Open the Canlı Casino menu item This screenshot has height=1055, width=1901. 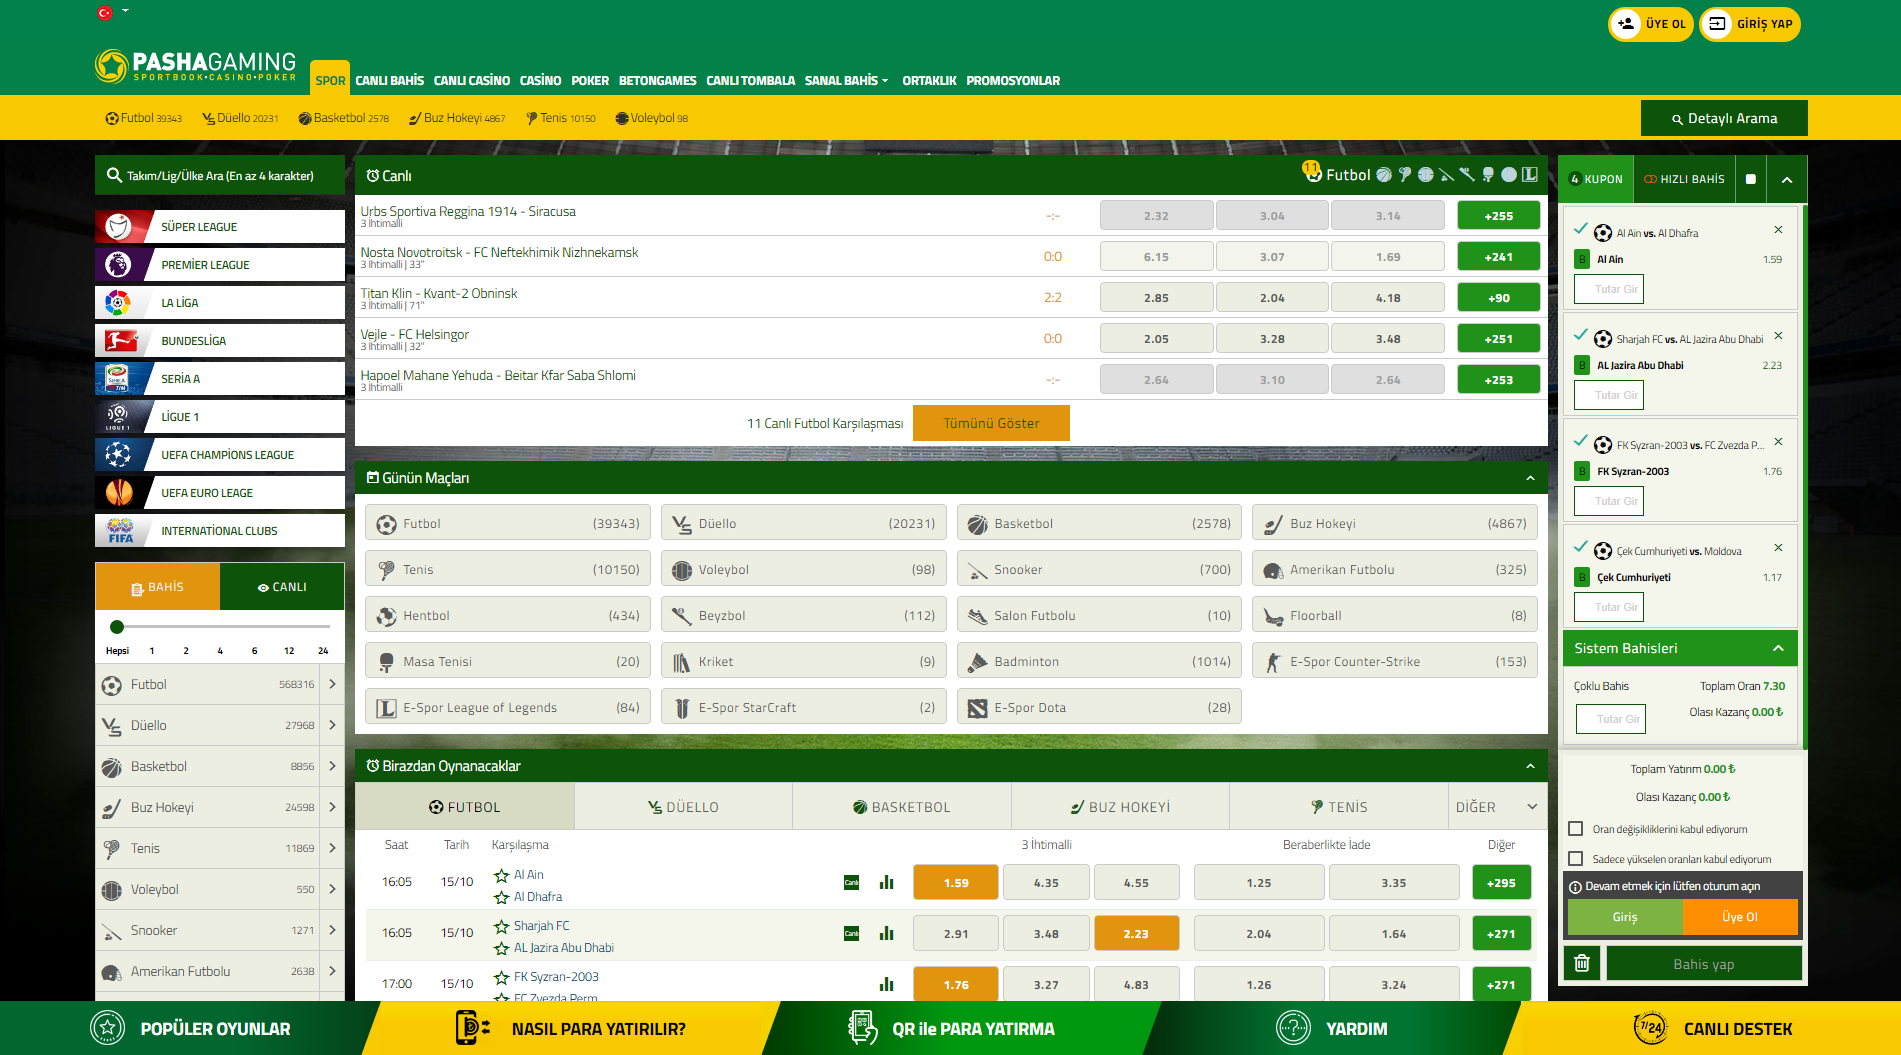click(471, 81)
